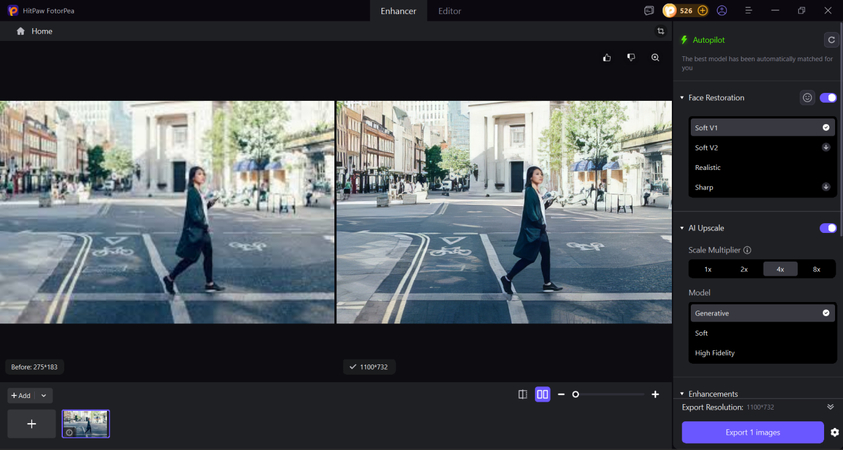
Task: Switch to side-by-side compare view
Action: click(x=542, y=395)
